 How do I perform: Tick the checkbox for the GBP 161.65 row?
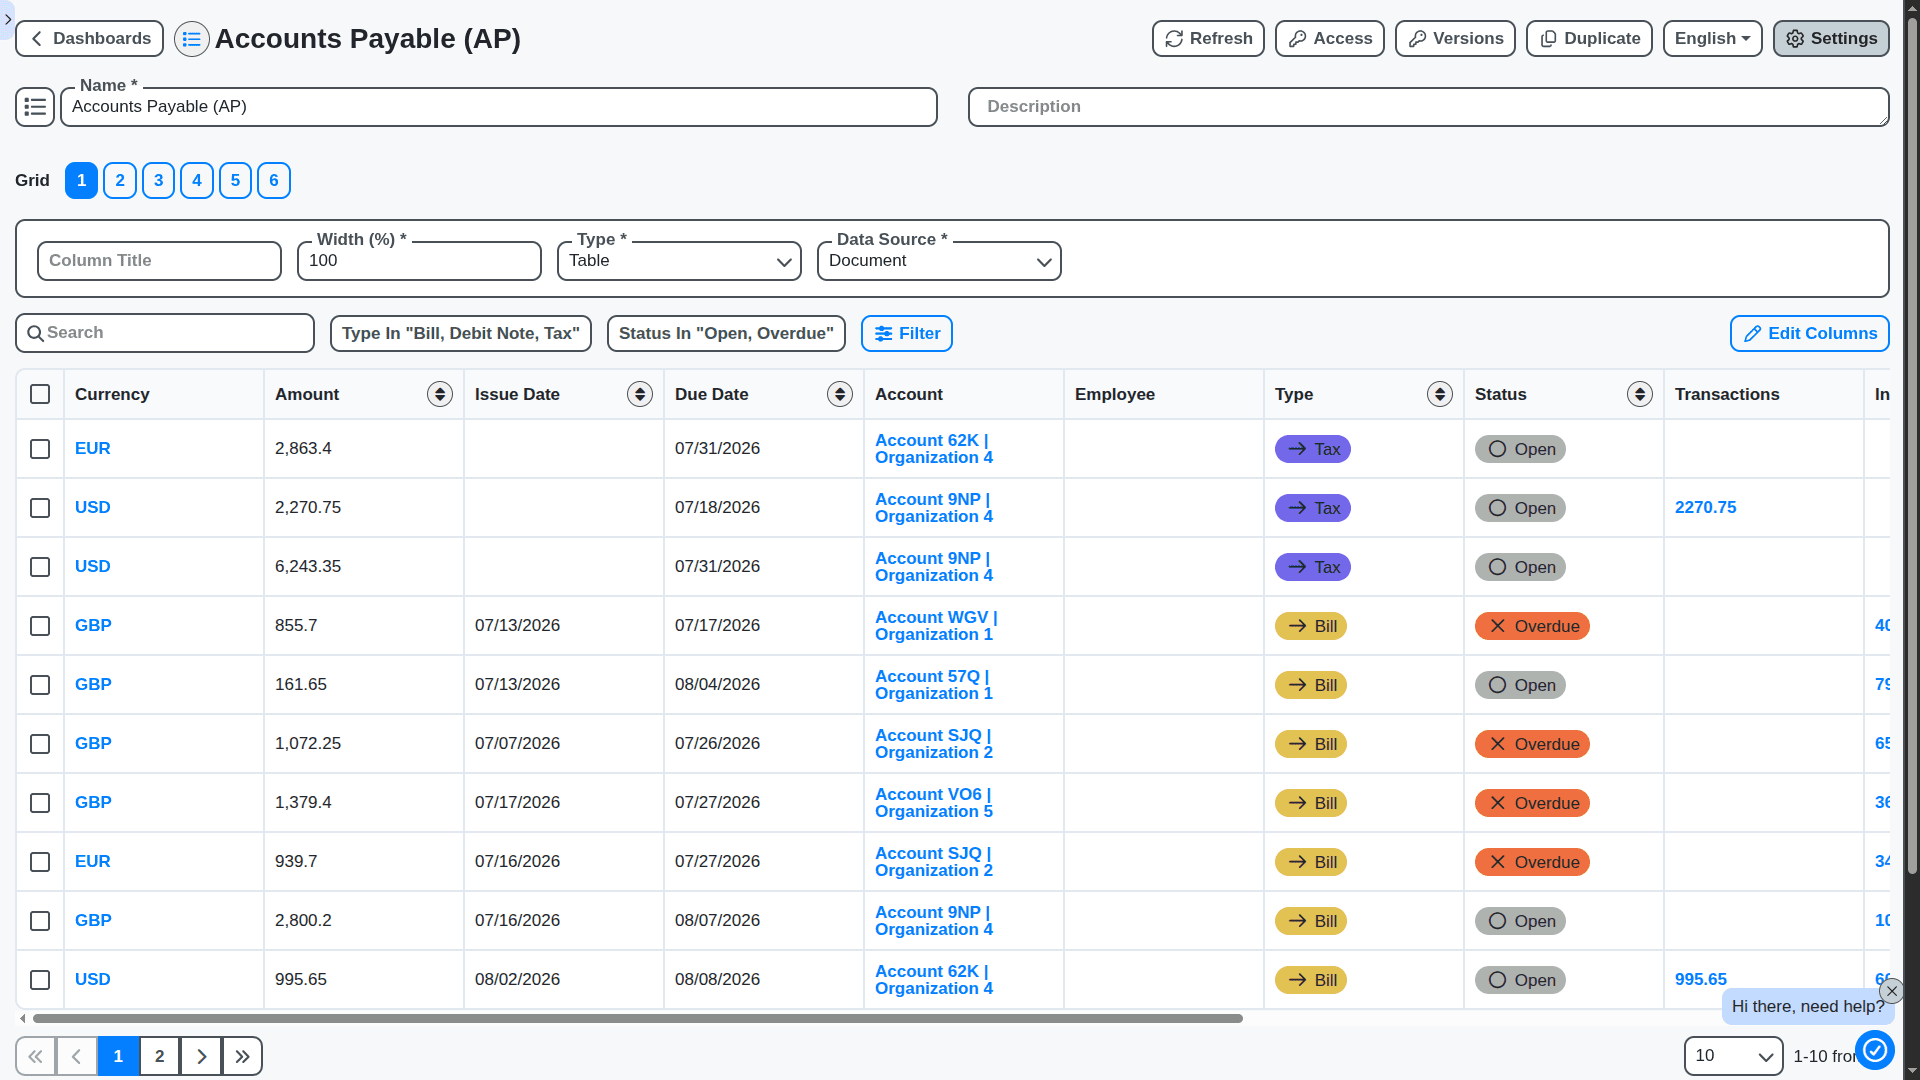(40, 685)
